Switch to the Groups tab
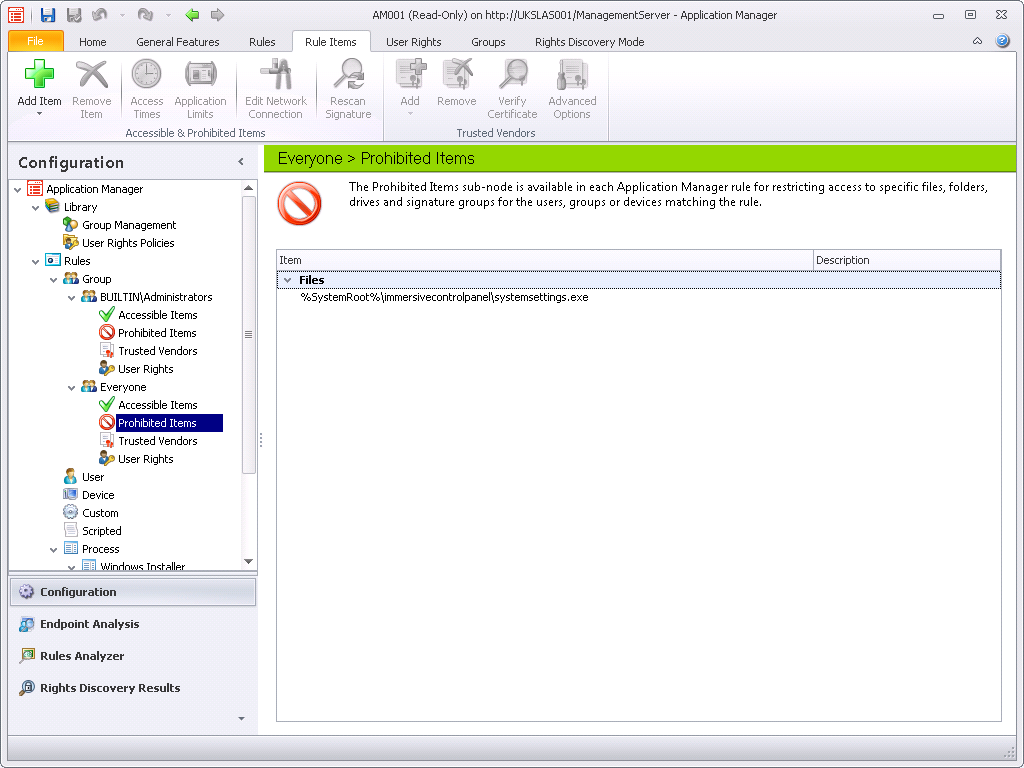The width and height of the screenshot is (1024, 768). (488, 42)
